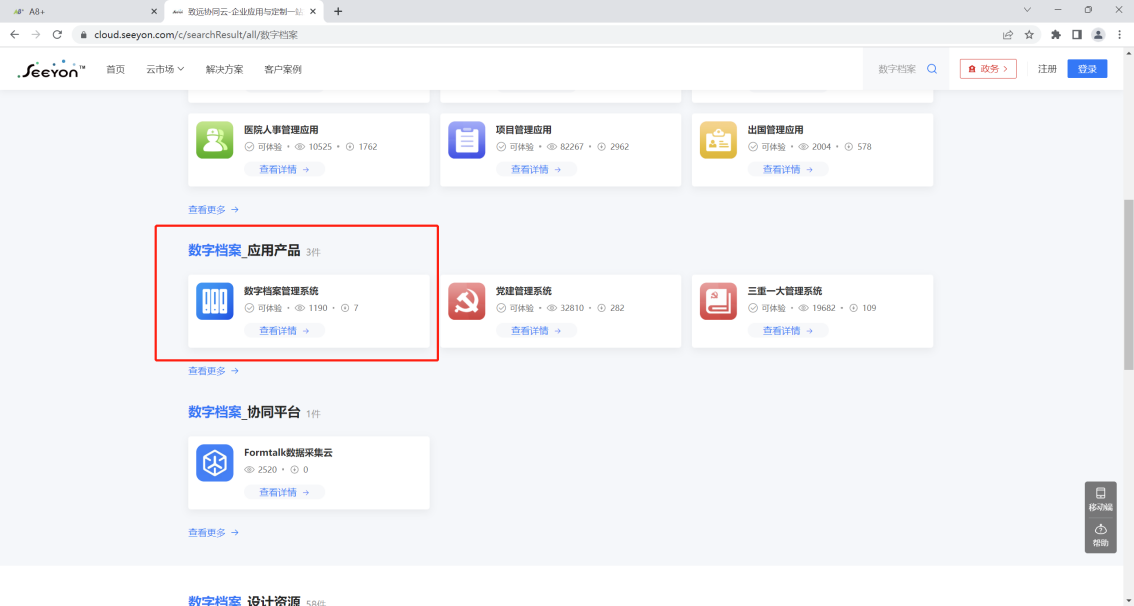Click the 数字档案管理系统 binder icon
1134x606 pixels.
(215, 301)
